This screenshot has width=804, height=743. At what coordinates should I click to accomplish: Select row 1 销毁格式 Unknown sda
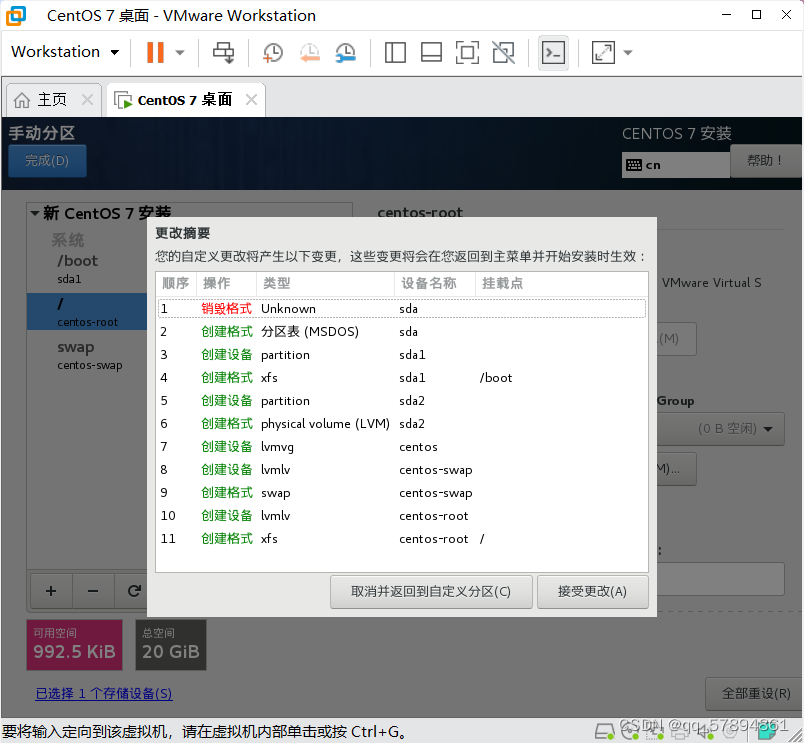402,309
